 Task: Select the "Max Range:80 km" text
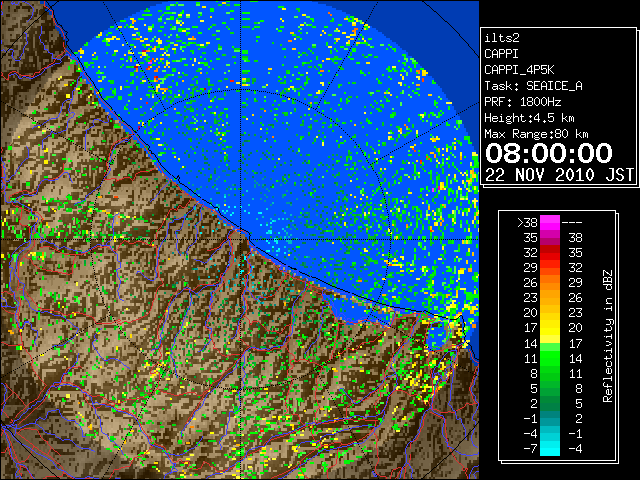click(536, 134)
